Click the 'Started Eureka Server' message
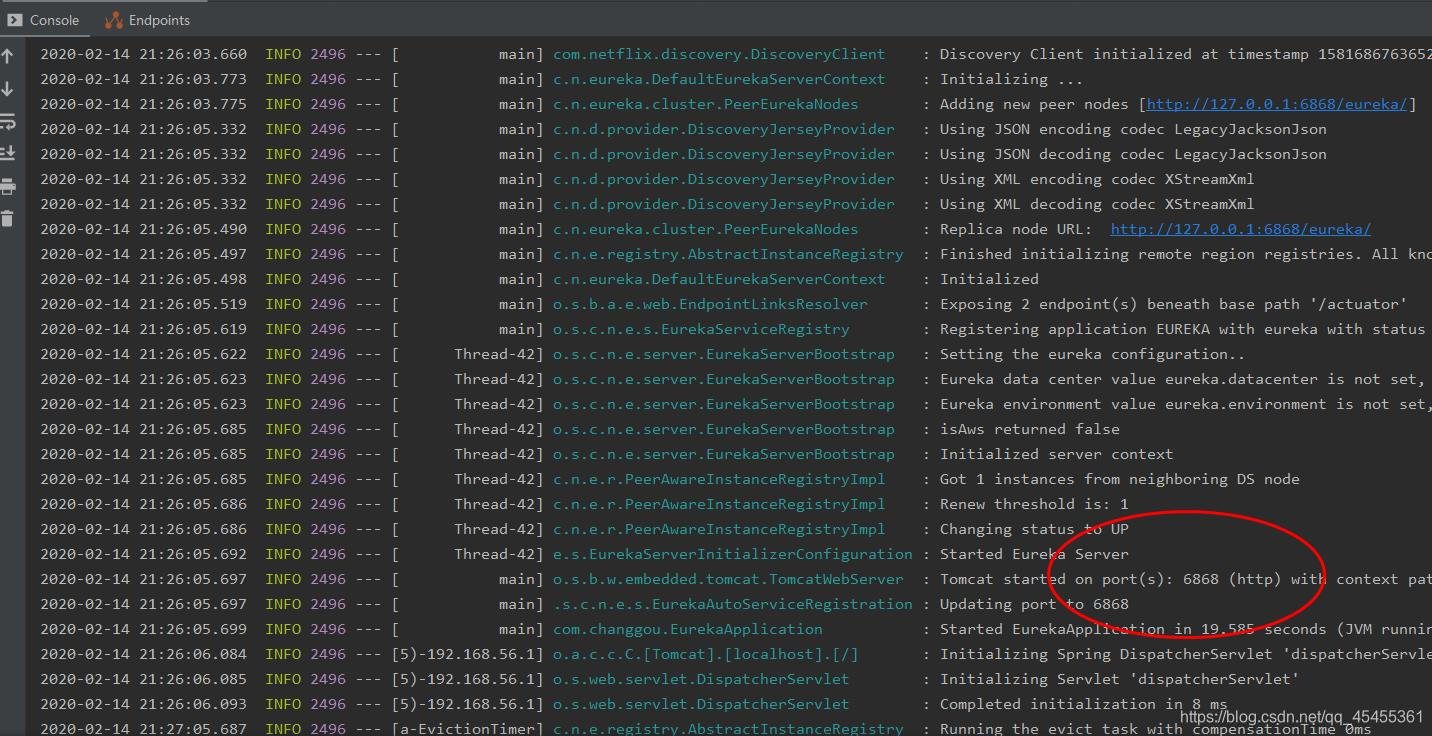1432x736 pixels. tap(1034, 554)
